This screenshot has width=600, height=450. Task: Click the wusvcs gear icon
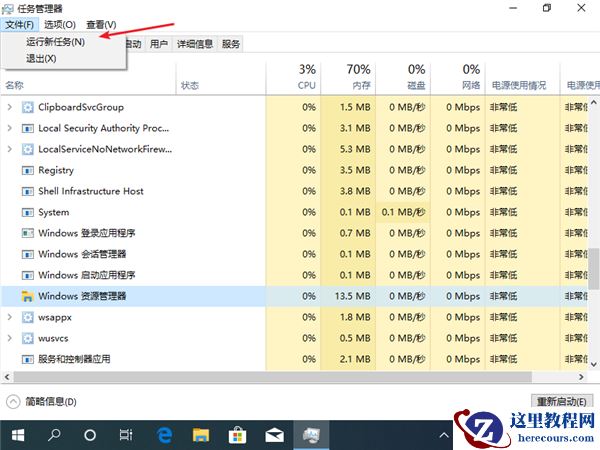coord(28,338)
